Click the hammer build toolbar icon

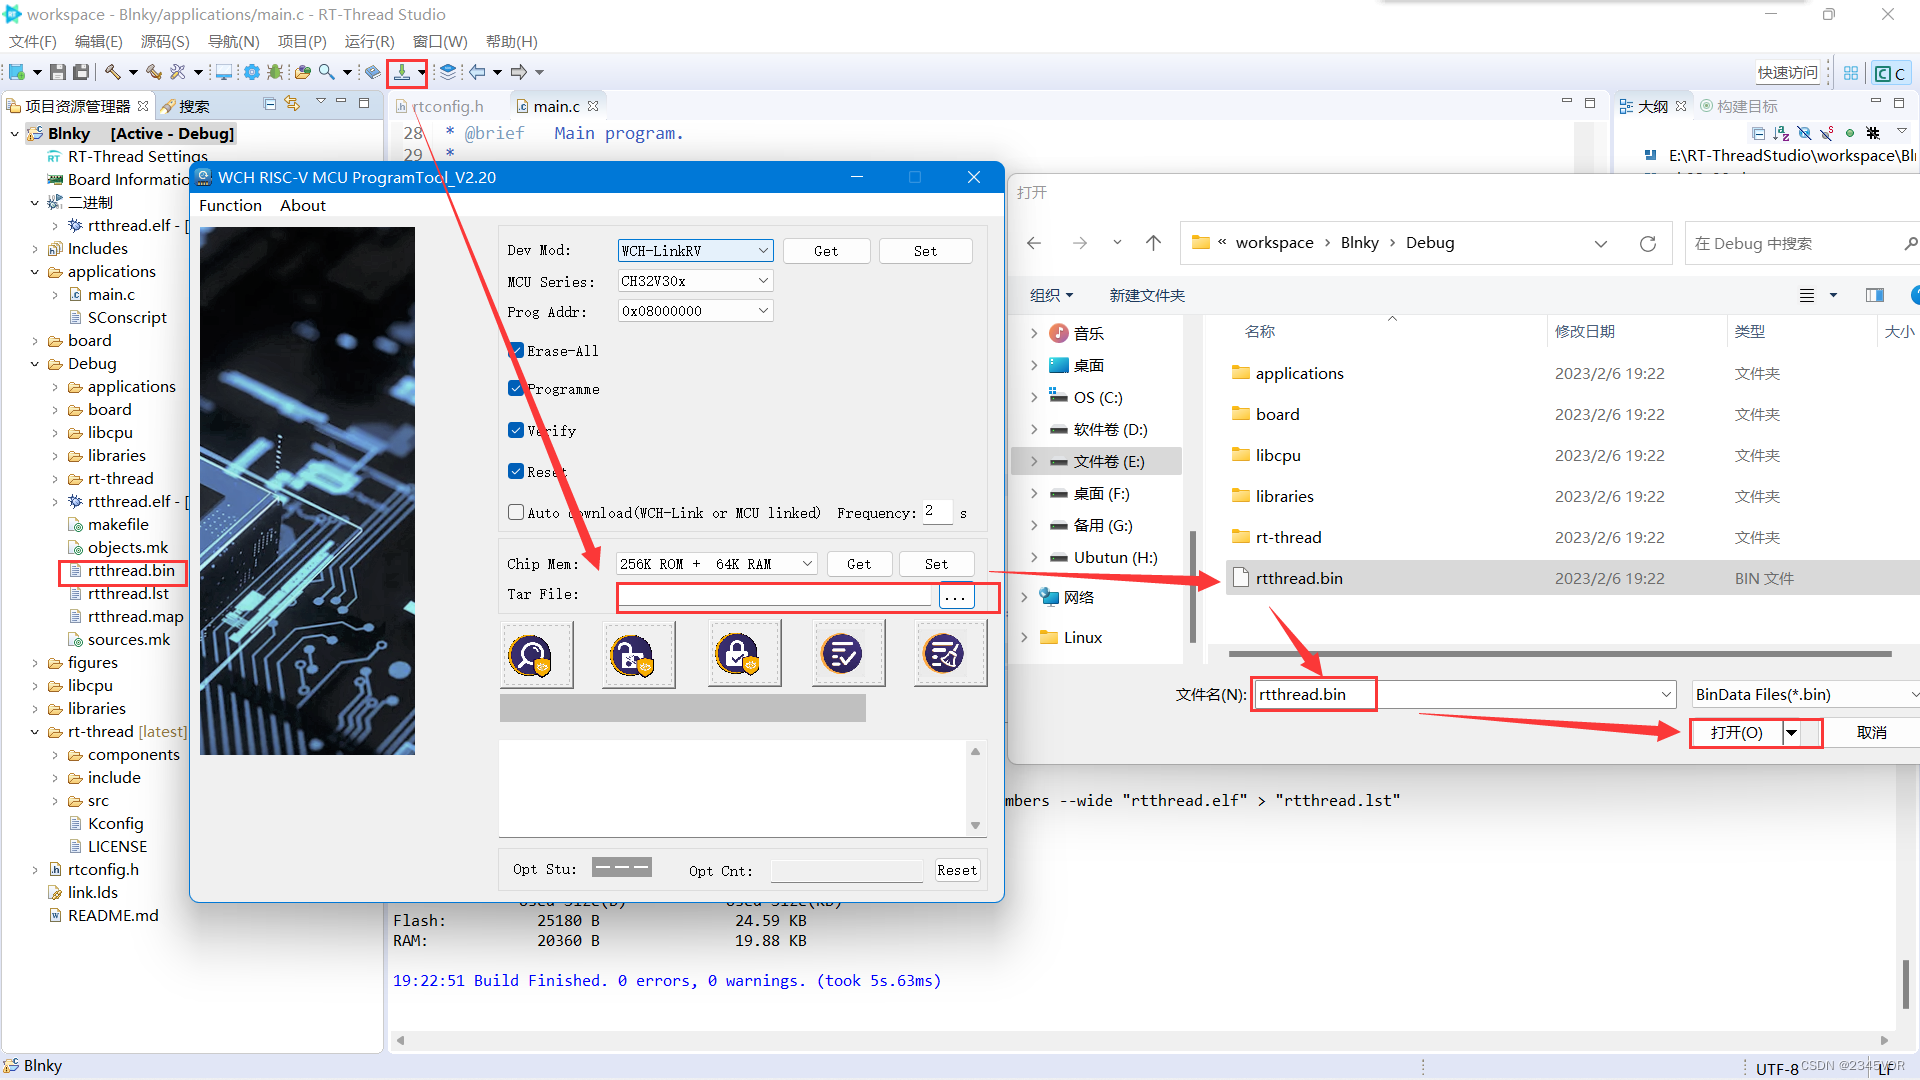tap(113, 72)
